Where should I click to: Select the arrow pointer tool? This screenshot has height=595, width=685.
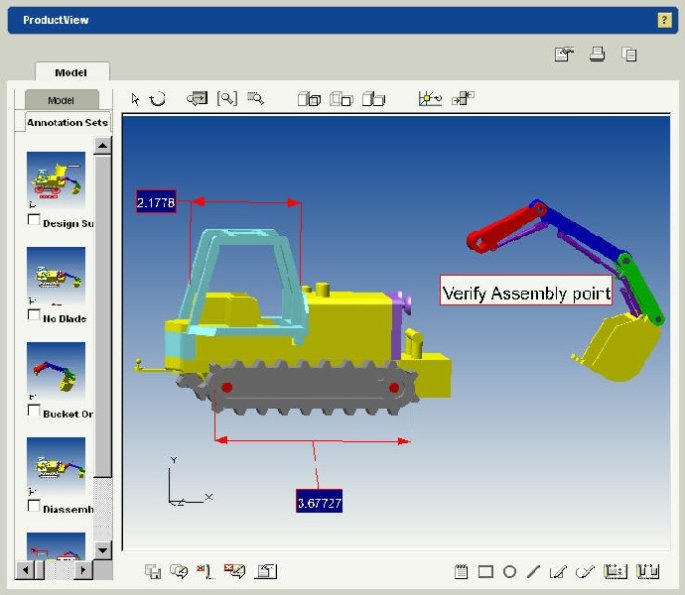pos(135,99)
